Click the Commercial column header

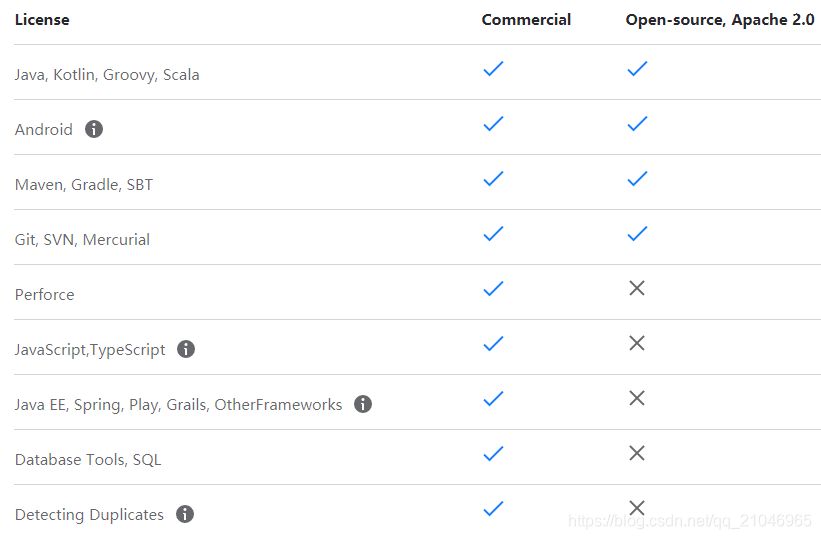coord(526,20)
